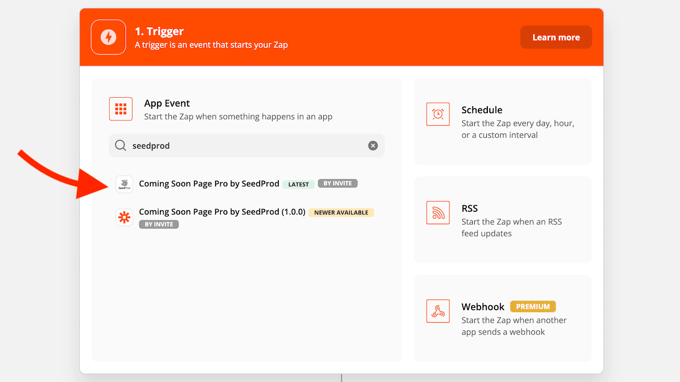This screenshot has height=382, width=680.
Task: Click 'Start the Zap when an RSS feed updates'
Action: click(512, 228)
